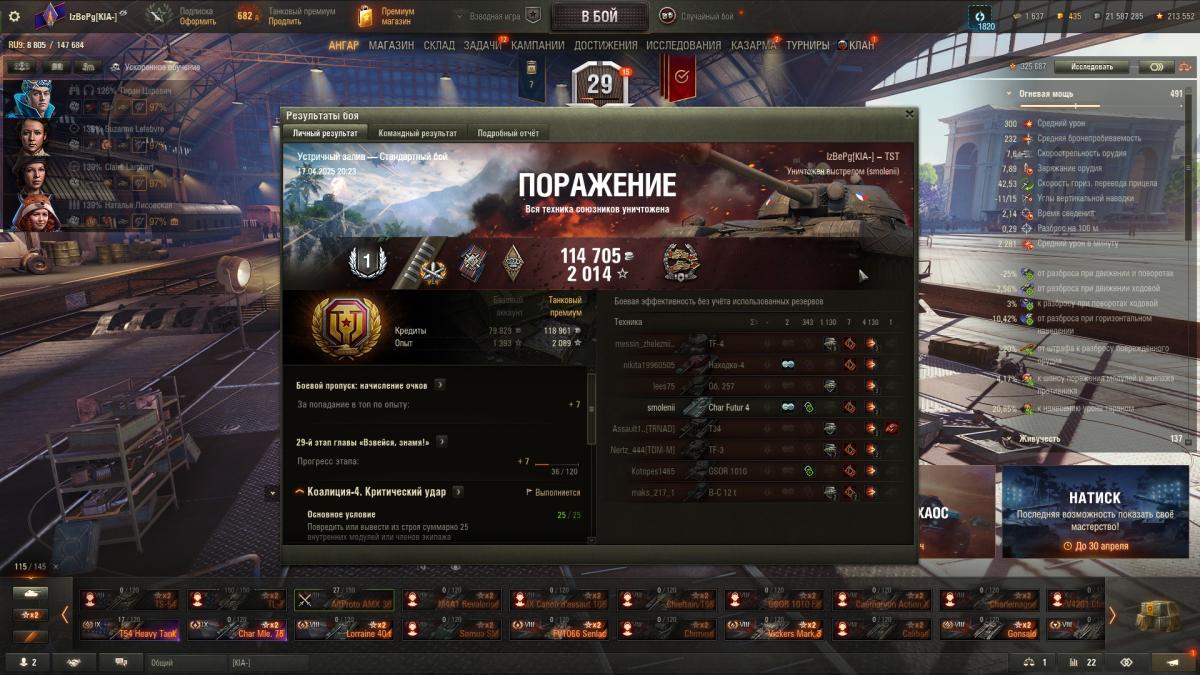1200x675 pixels.
Task: Open the МАГАЗИН menu
Action: tap(391, 45)
